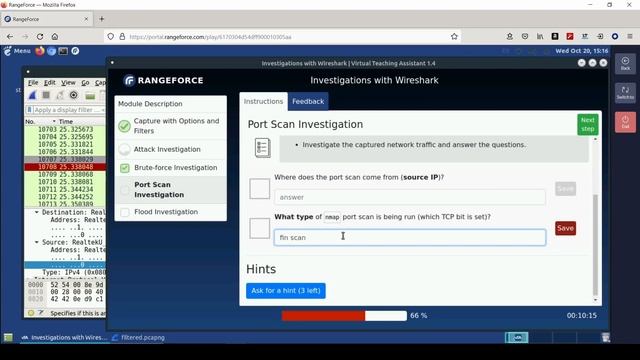This screenshot has width=640, height=360.
Task: Open the Wireshark display filter dropdown arrow
Action: 102,110
